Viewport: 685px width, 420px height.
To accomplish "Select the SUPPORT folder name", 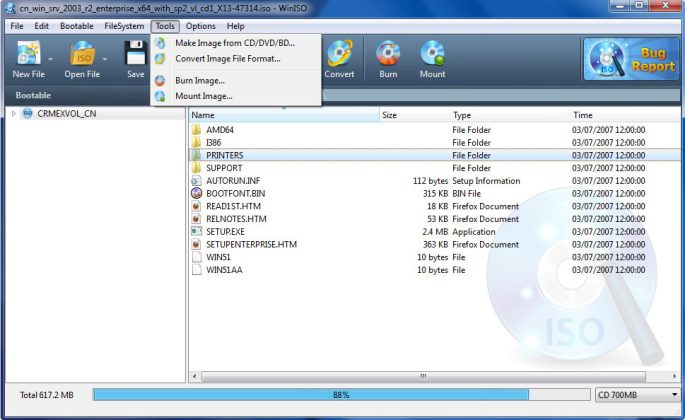I will (224, 168).
